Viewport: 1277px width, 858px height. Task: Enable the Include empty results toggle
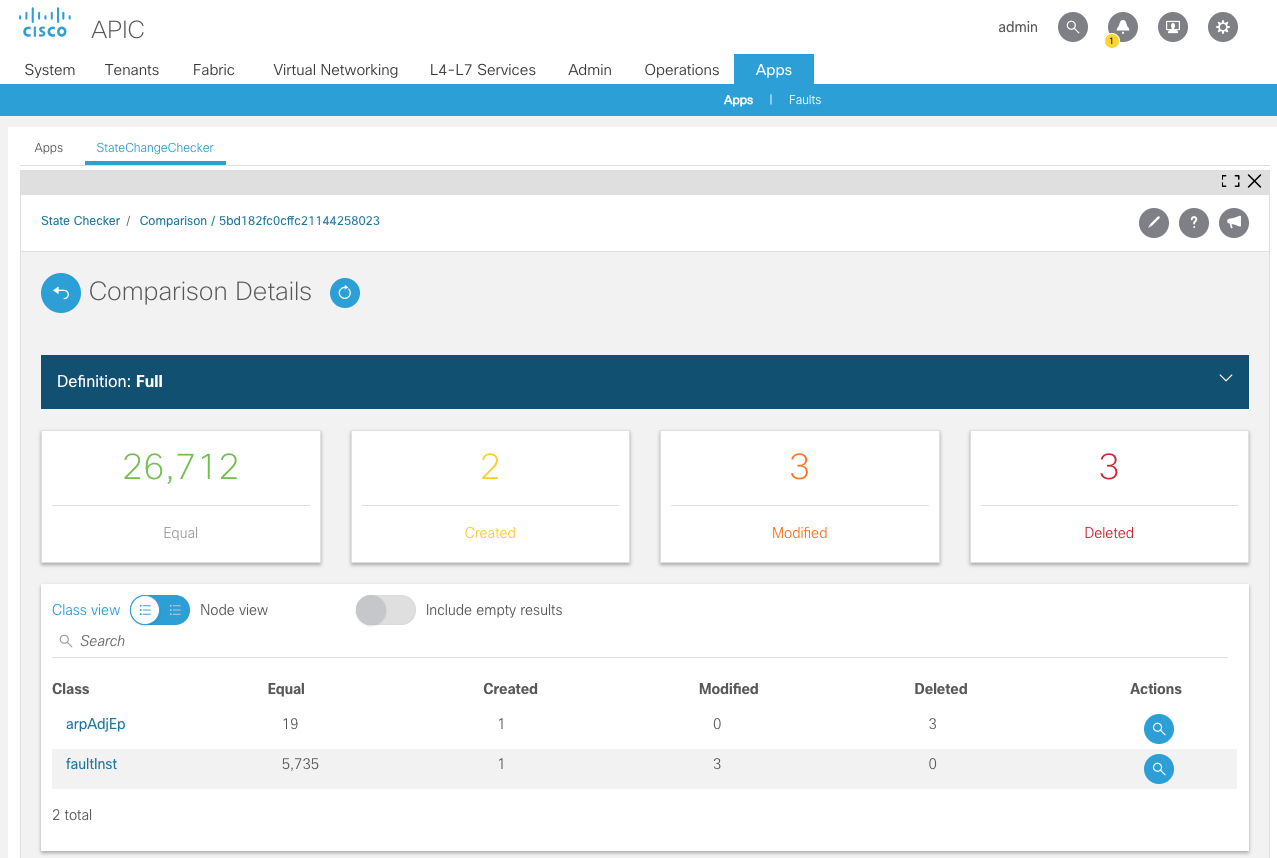click(385, 609)
